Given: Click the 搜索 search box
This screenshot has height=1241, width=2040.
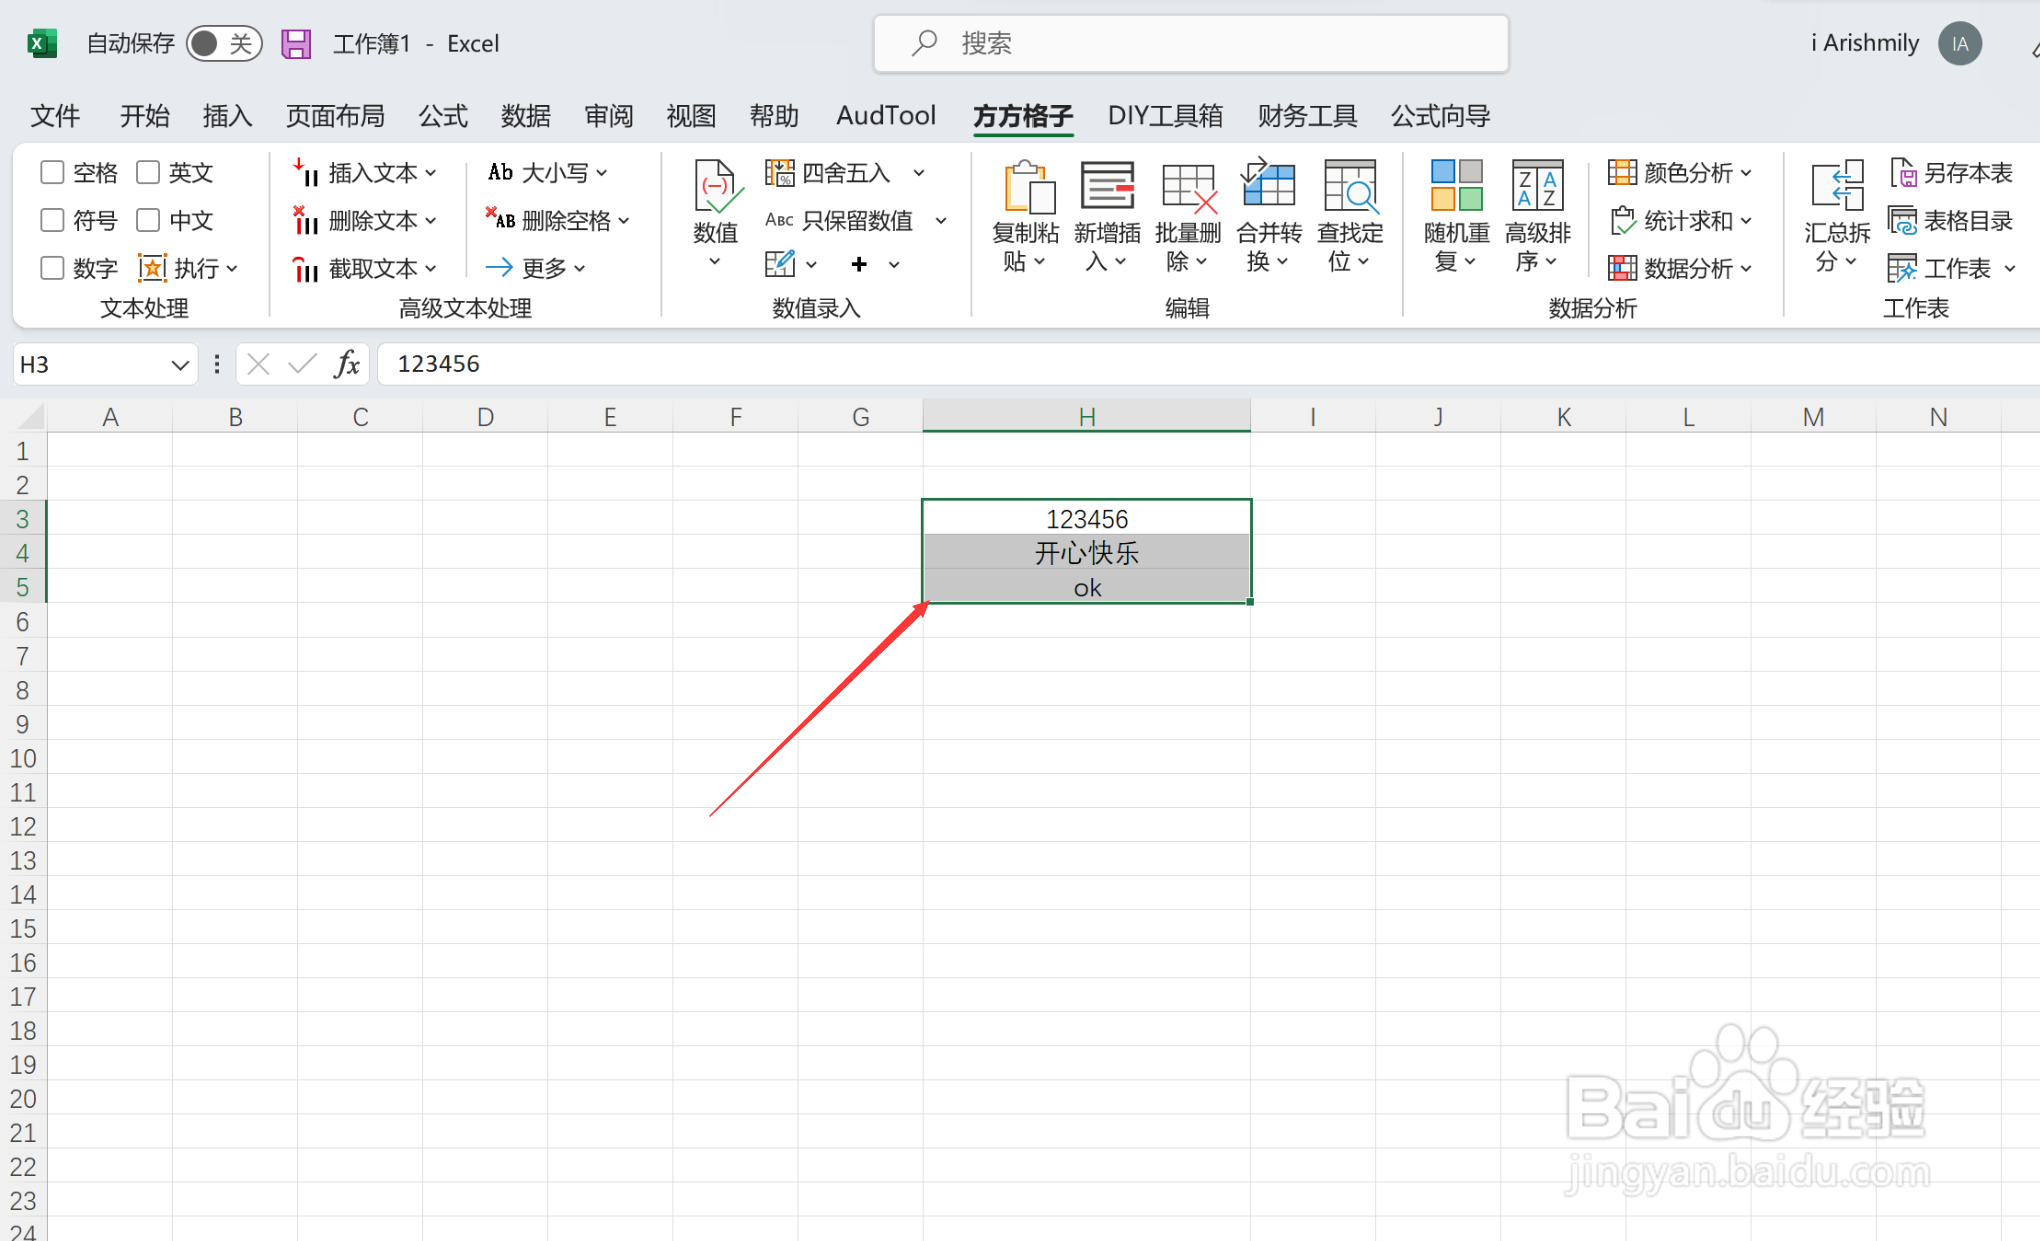Looking at the screenshot, I should pyautogui.click(x=1190, y=44).
